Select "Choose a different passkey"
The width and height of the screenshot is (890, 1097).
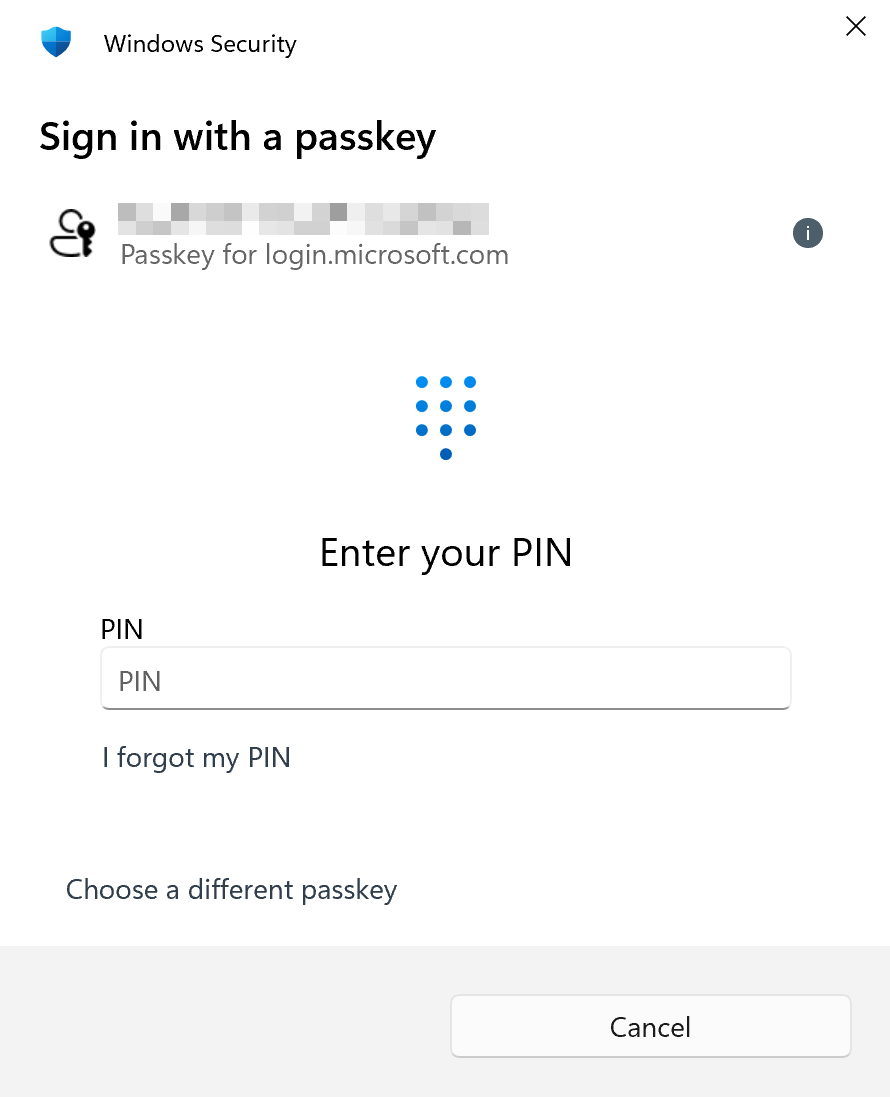pyautogui.click(x=231, y=890)
